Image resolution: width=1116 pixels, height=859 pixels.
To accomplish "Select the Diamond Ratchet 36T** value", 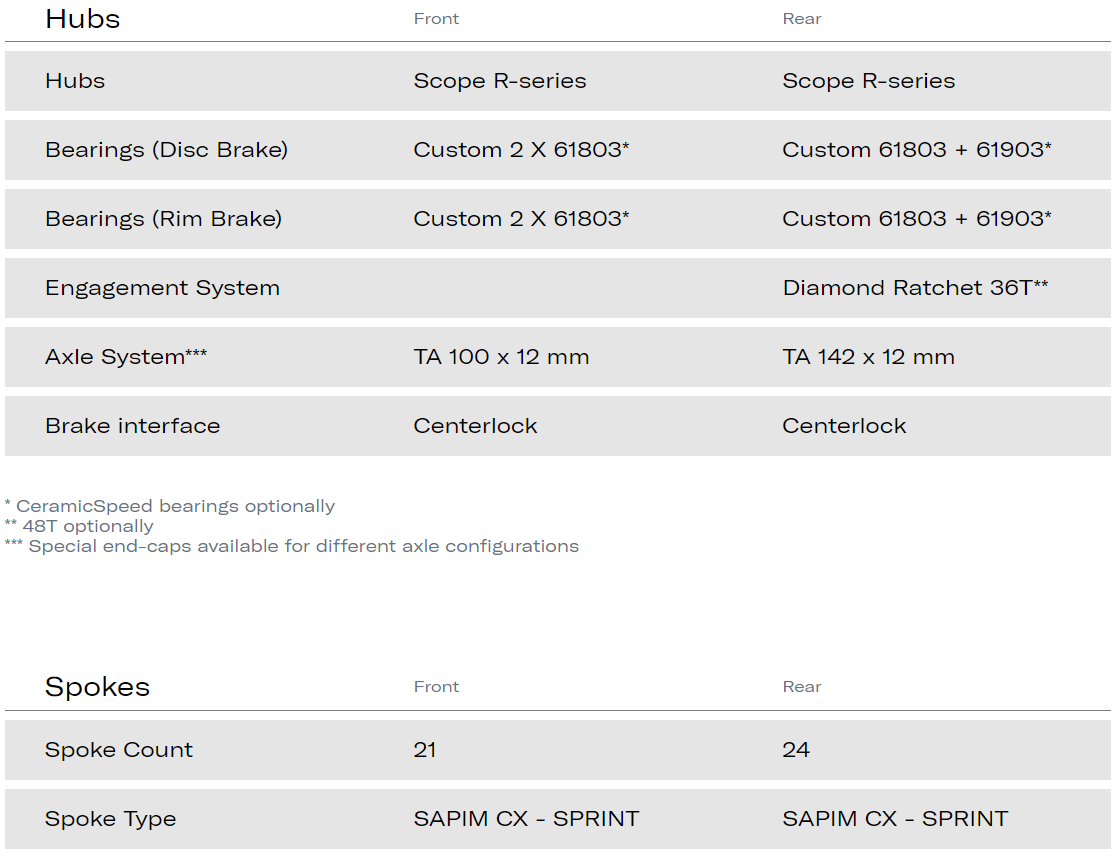I will click(x=914, y=287).
